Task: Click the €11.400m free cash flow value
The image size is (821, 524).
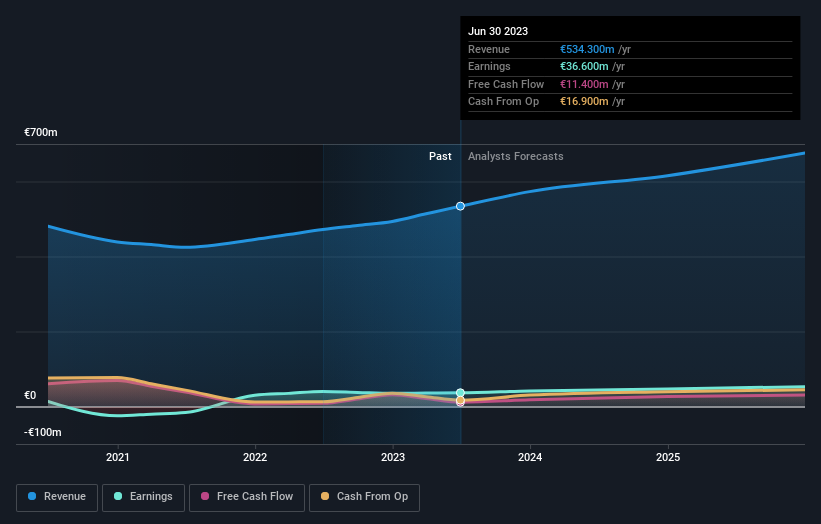Action: point(584,84)
